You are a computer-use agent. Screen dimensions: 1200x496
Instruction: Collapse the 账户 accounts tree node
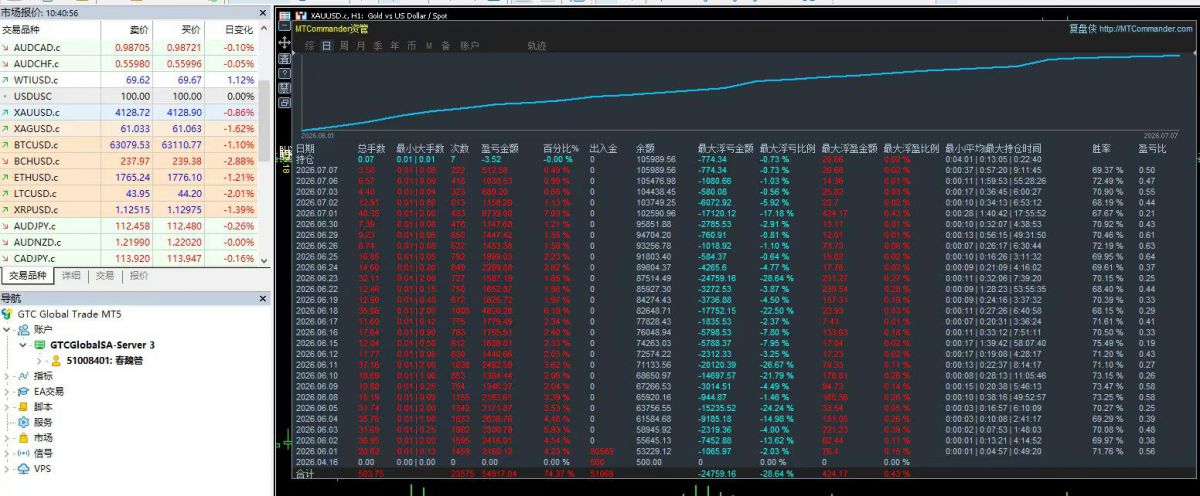[7, 329]
